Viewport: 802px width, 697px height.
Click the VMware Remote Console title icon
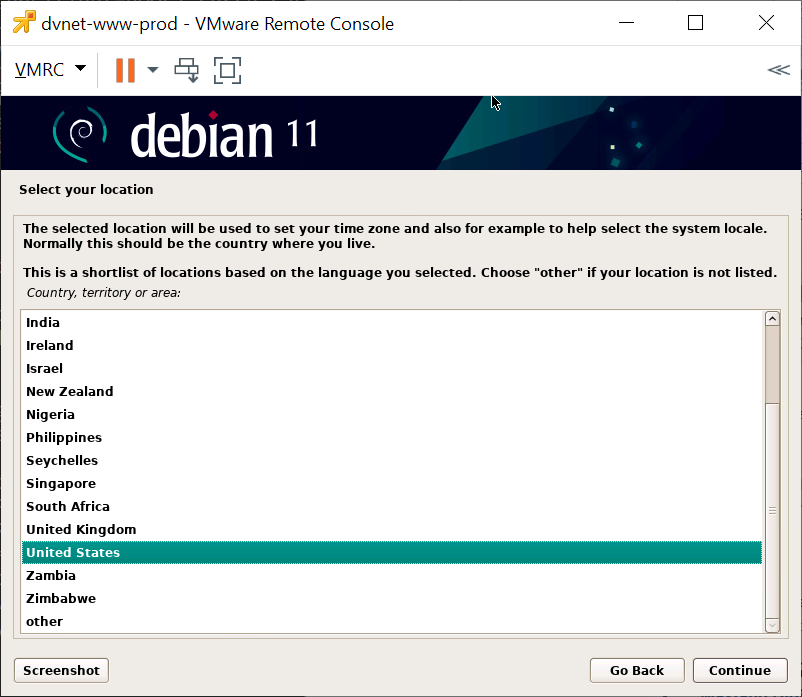[23, 23]
